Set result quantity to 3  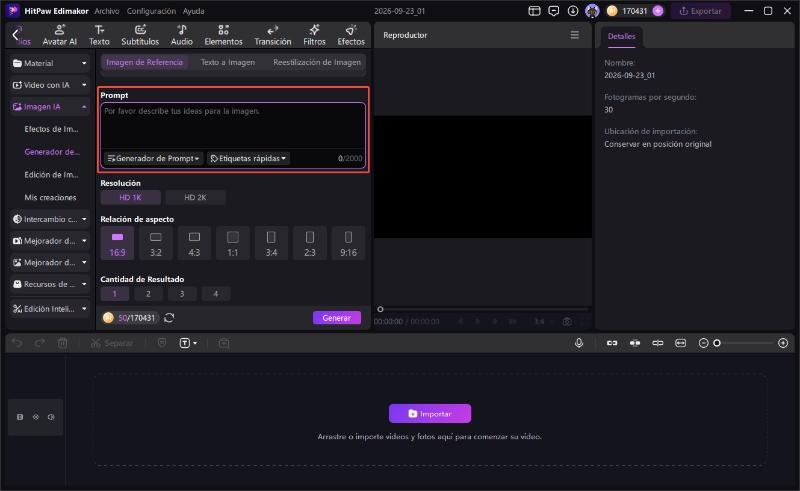pos(182,293)
